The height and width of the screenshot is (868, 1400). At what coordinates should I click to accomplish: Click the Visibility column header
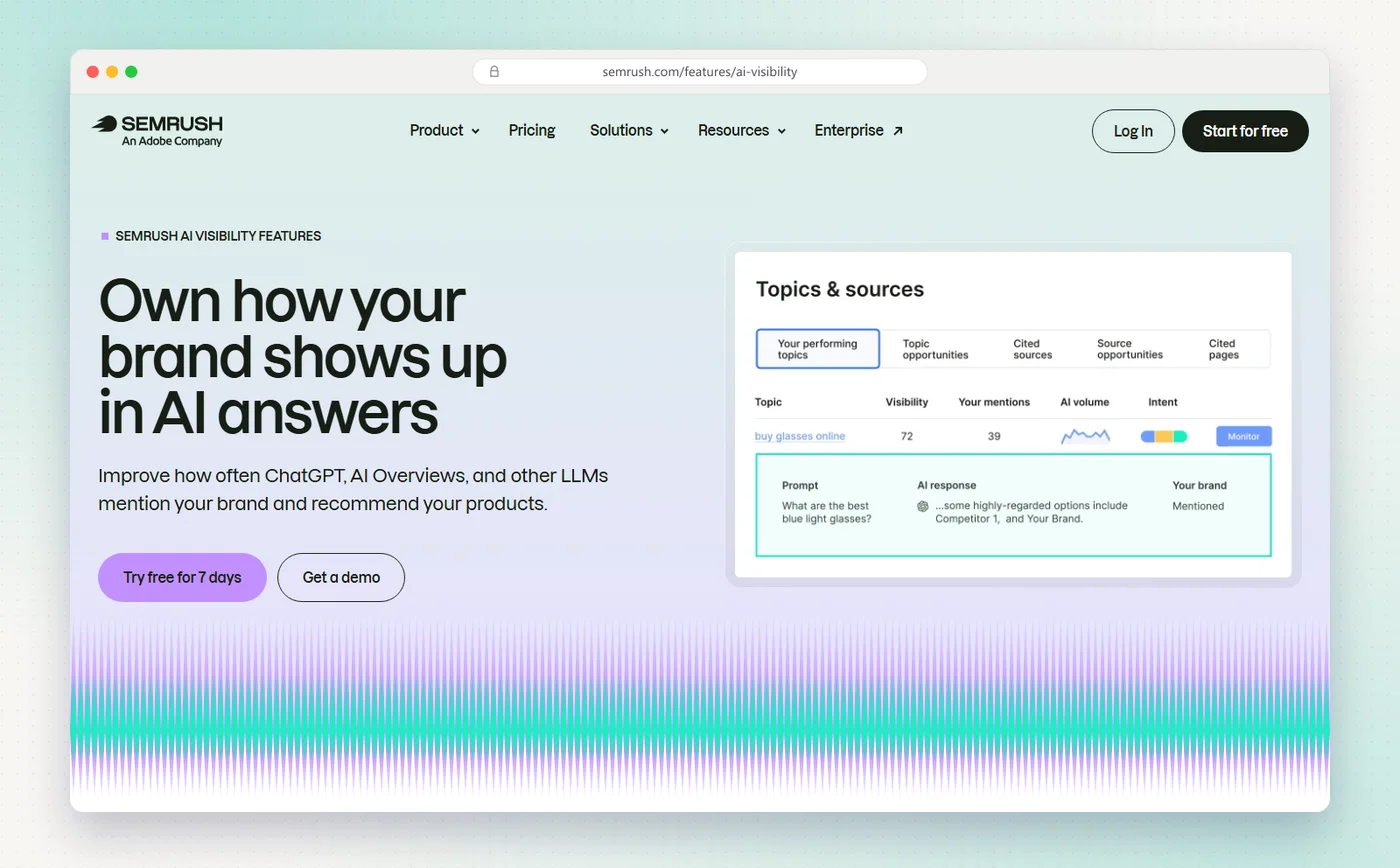(x=907, y=402)
